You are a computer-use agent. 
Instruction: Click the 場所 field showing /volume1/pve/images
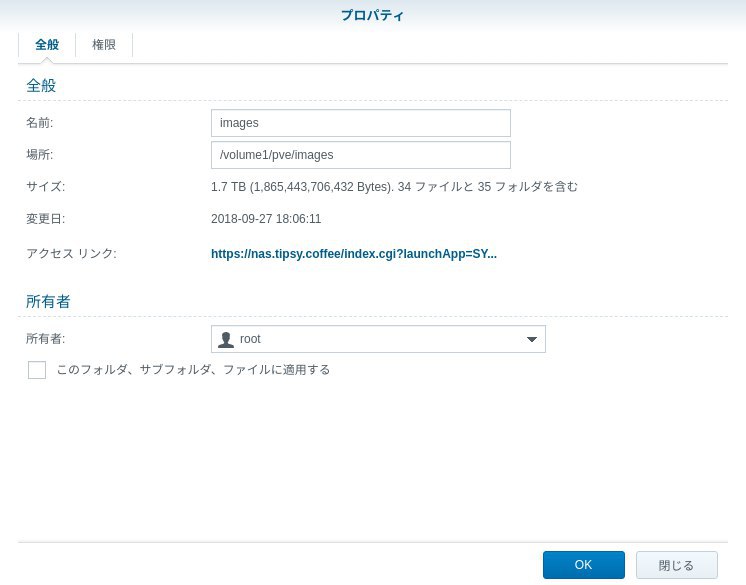pyautogui.click(x=361, y=155)
